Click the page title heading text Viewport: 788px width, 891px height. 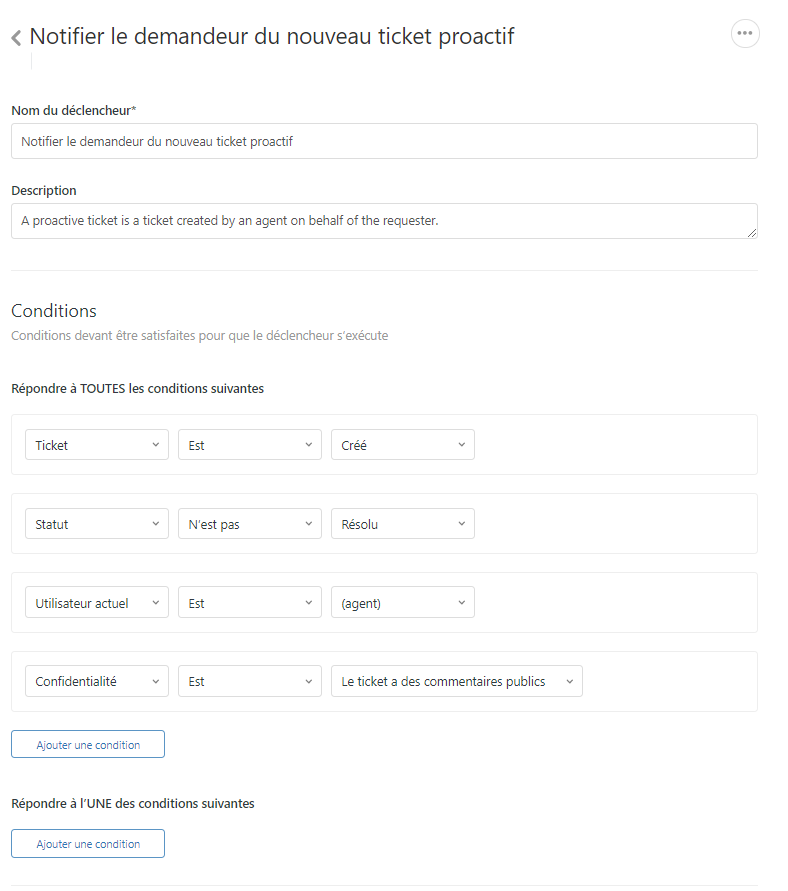click(272, 37)
